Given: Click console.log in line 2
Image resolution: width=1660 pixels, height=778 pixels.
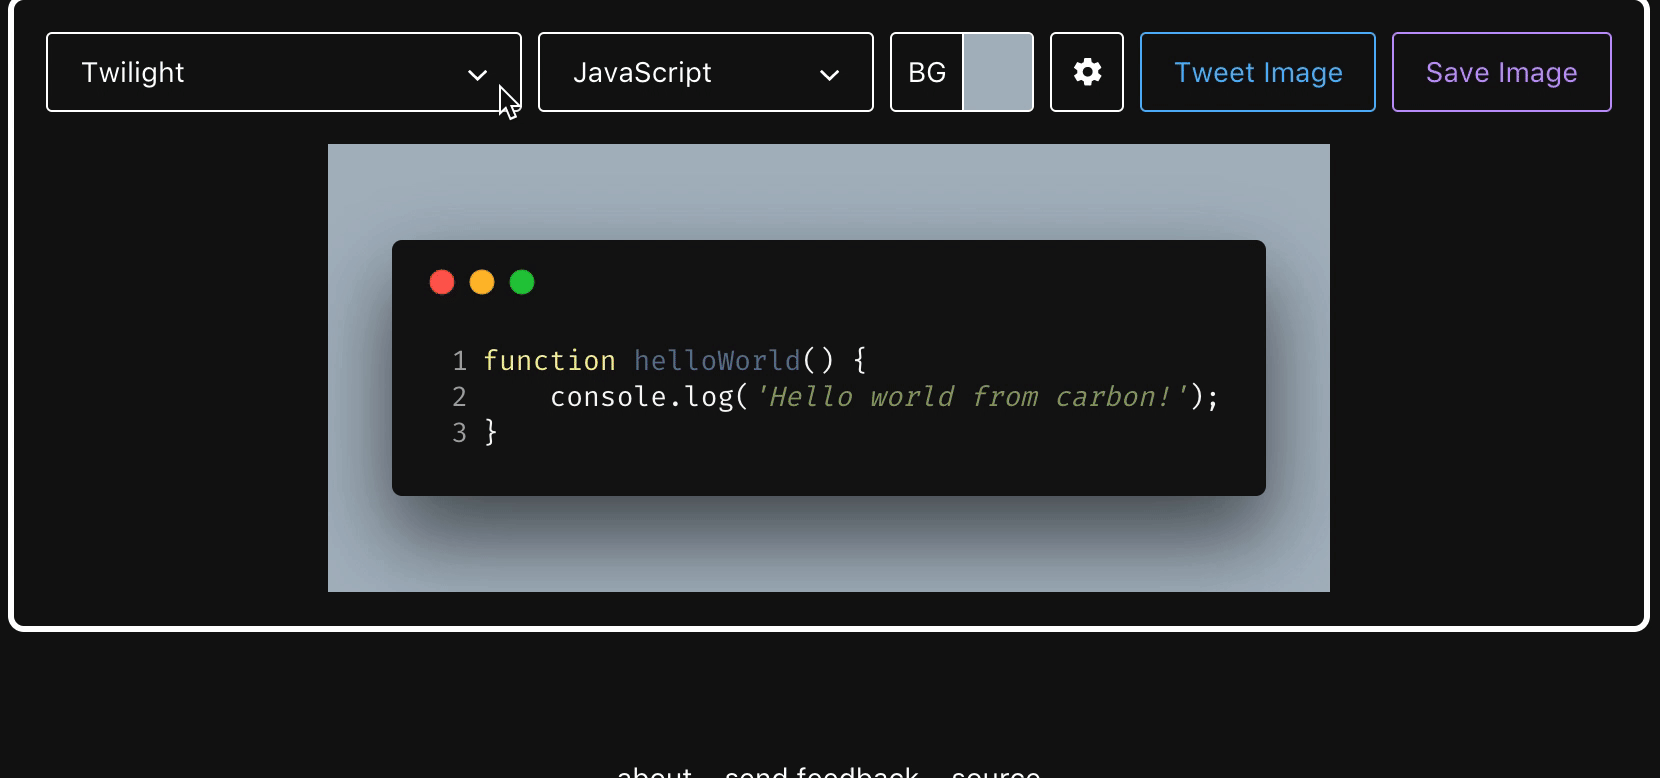Looking at the screenshot, I should [x=642, y=397].
